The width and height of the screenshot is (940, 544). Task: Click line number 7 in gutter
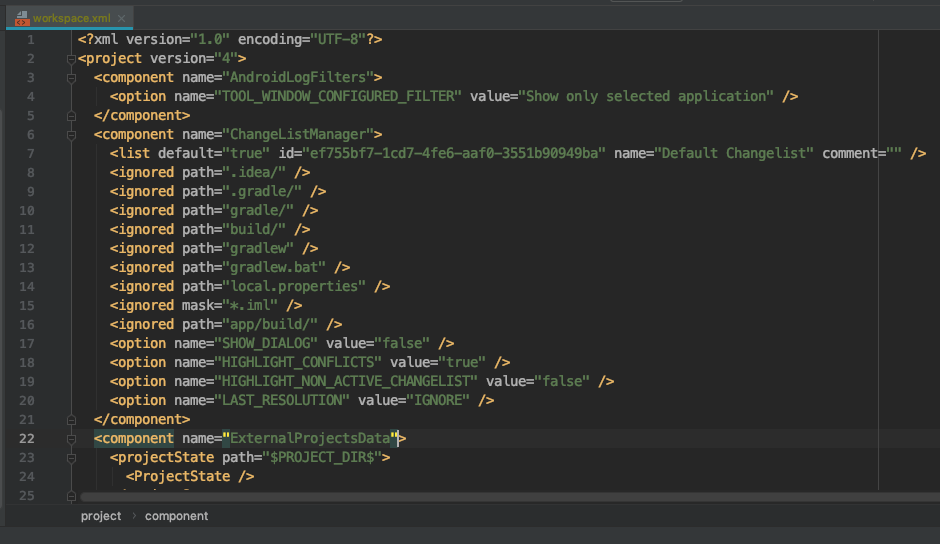[x=31, y=154]
